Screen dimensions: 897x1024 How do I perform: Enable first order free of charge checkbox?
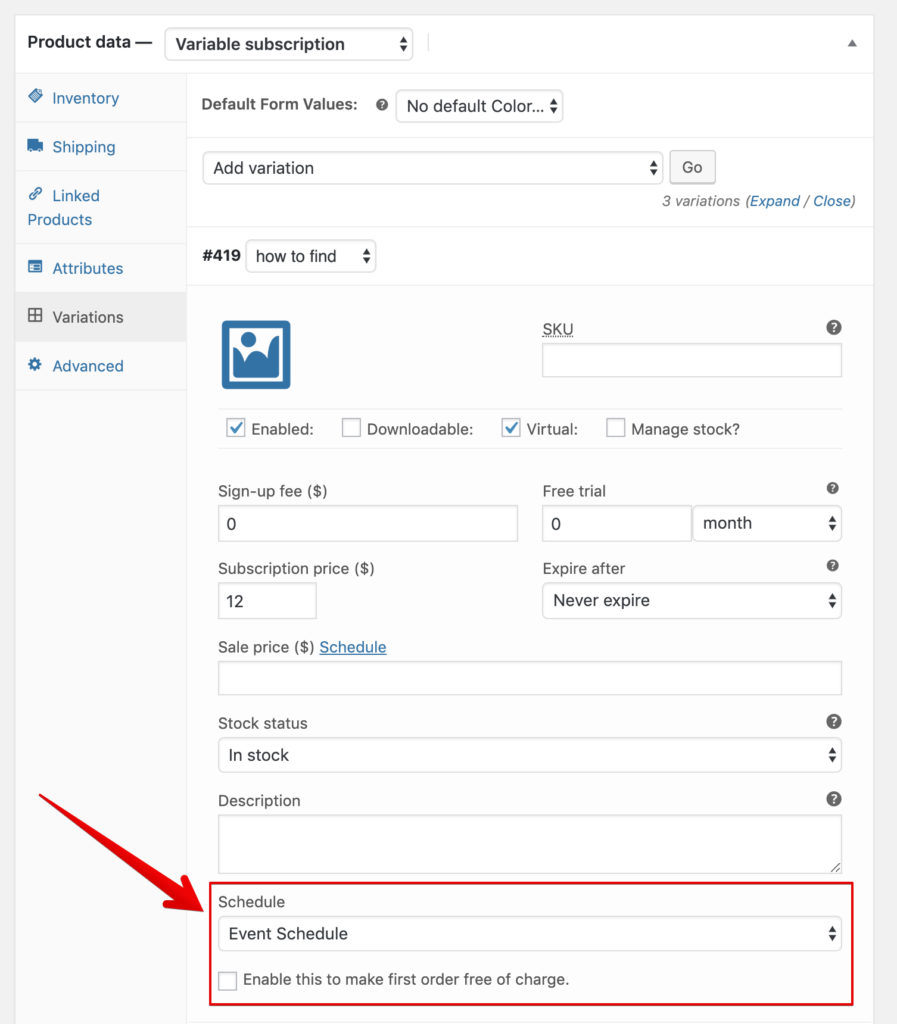click(x=227, y=980)
